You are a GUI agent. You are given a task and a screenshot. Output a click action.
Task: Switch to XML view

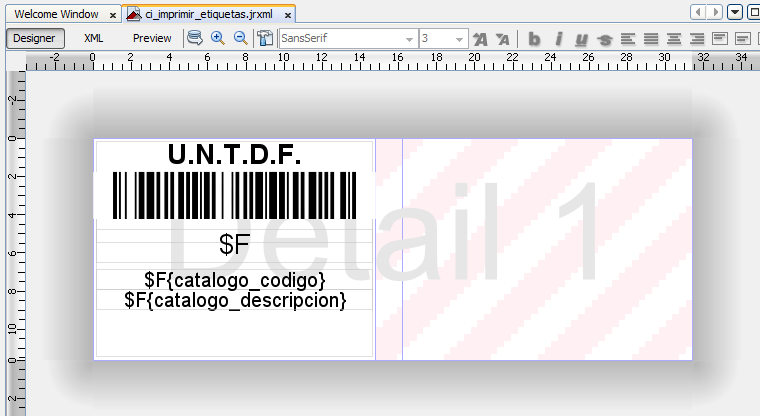[x=94, y=38]
